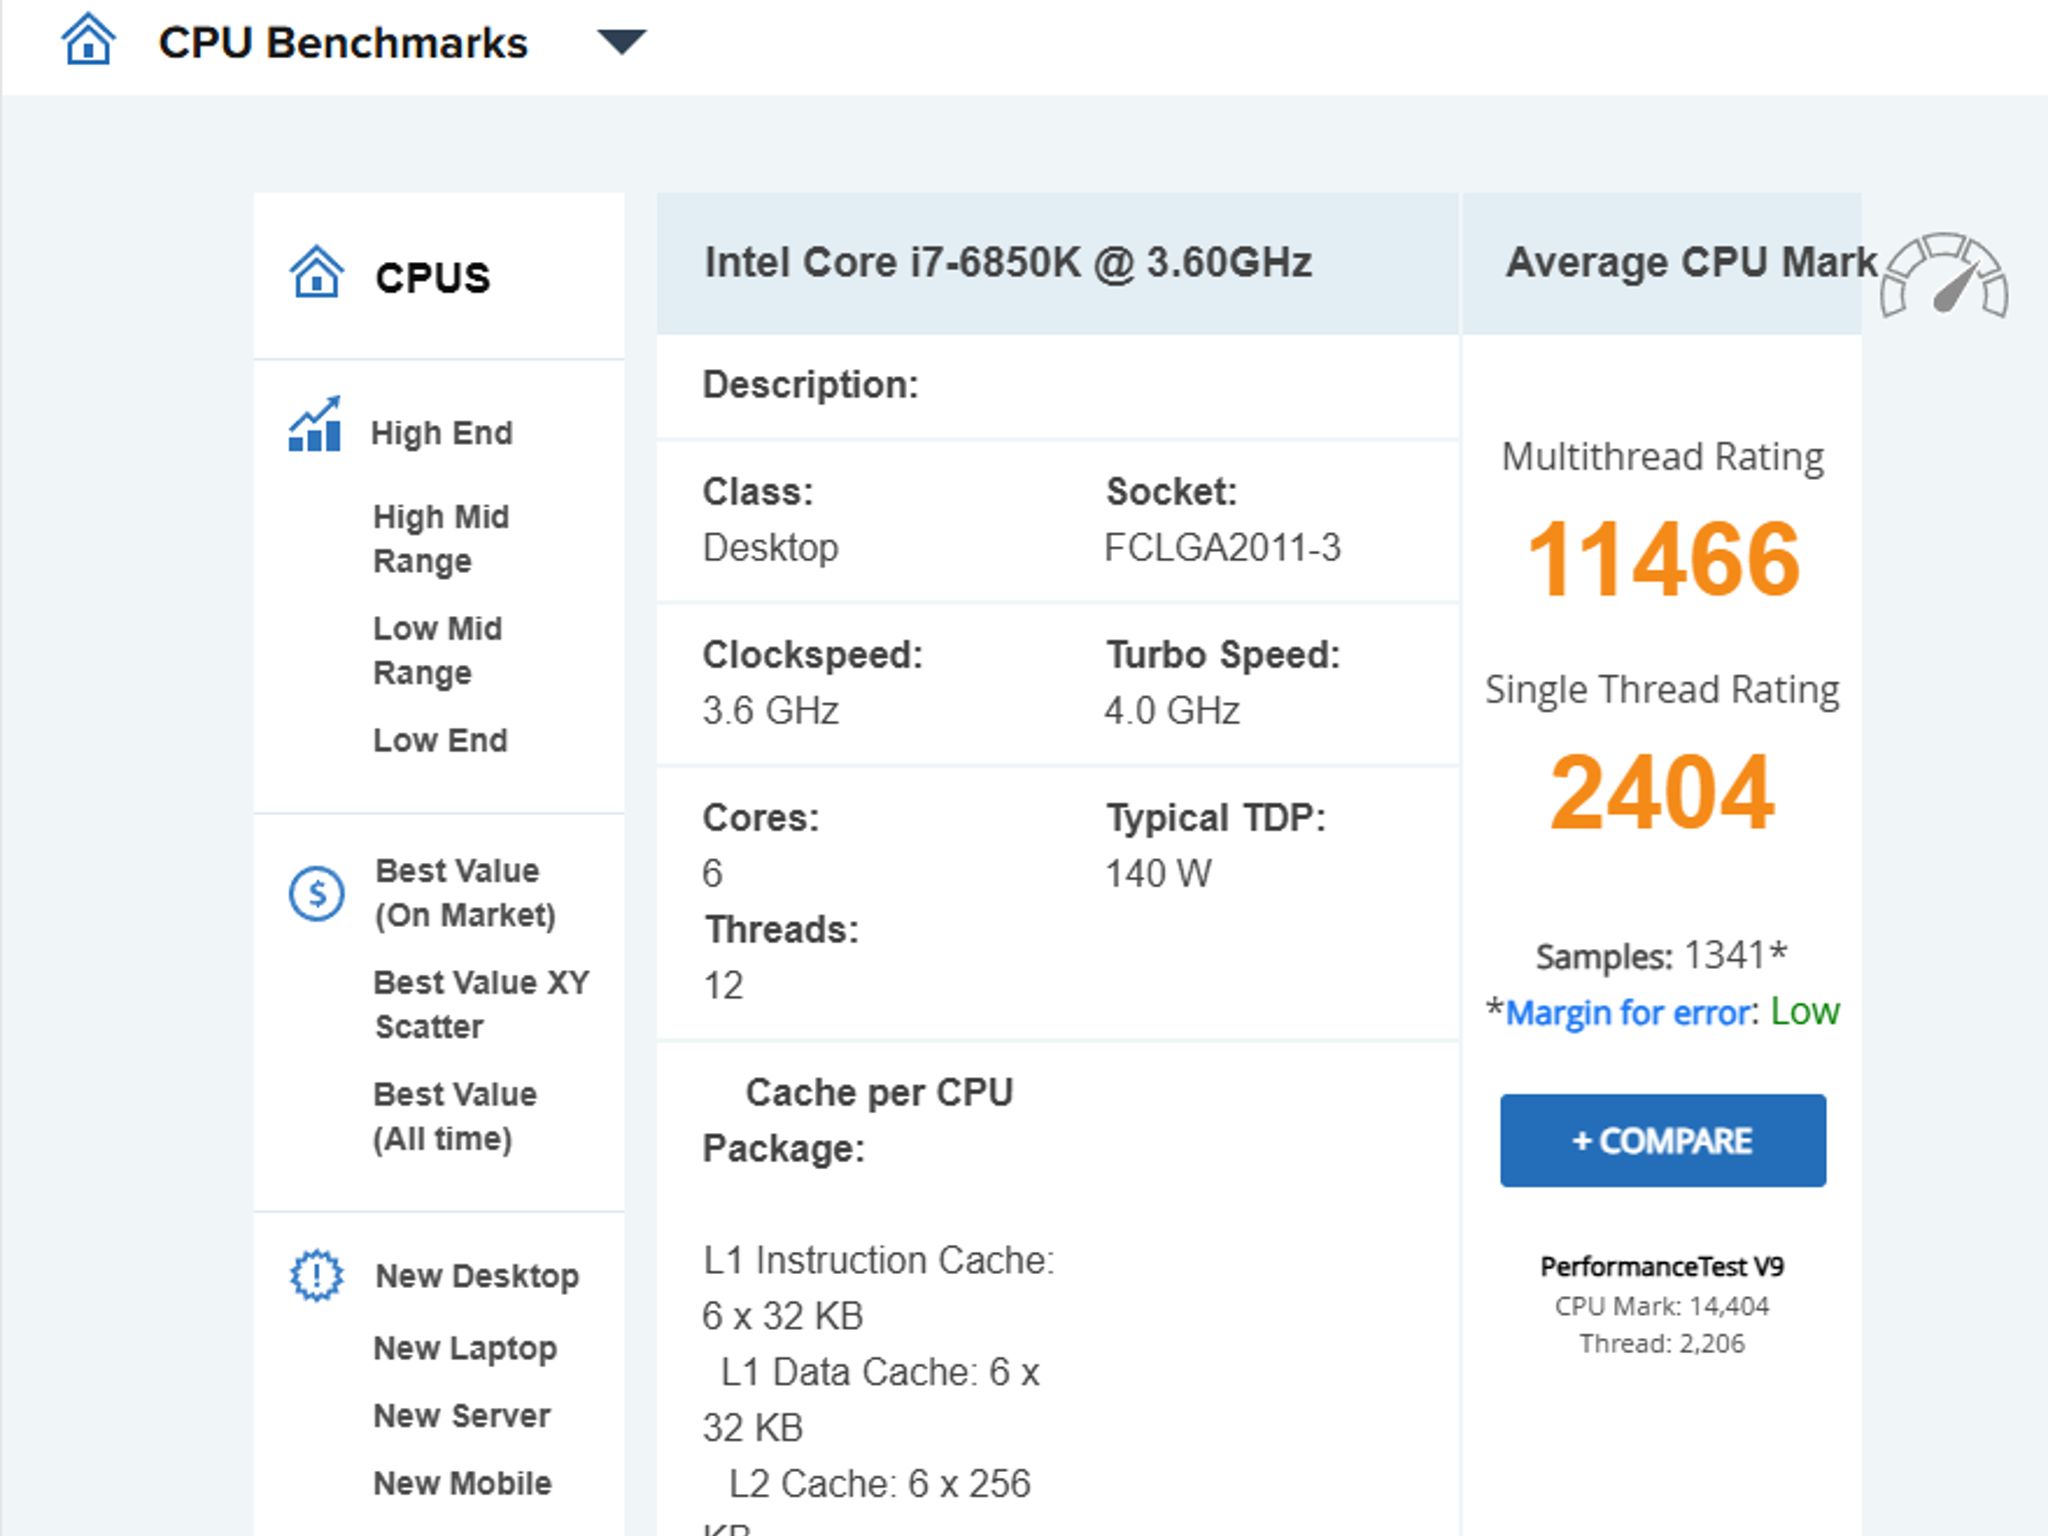
Task: Click the Average CPU Mark heading
Action: click(1692, 262)
